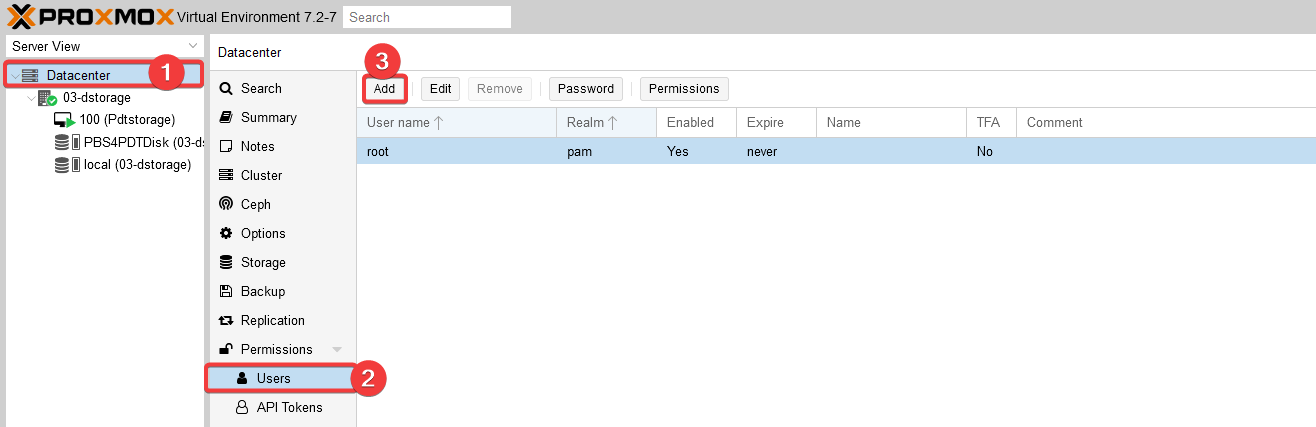This screenshot has height=427, width=1316.
Task: Click the Options gear icon
Action: [226, 234]
